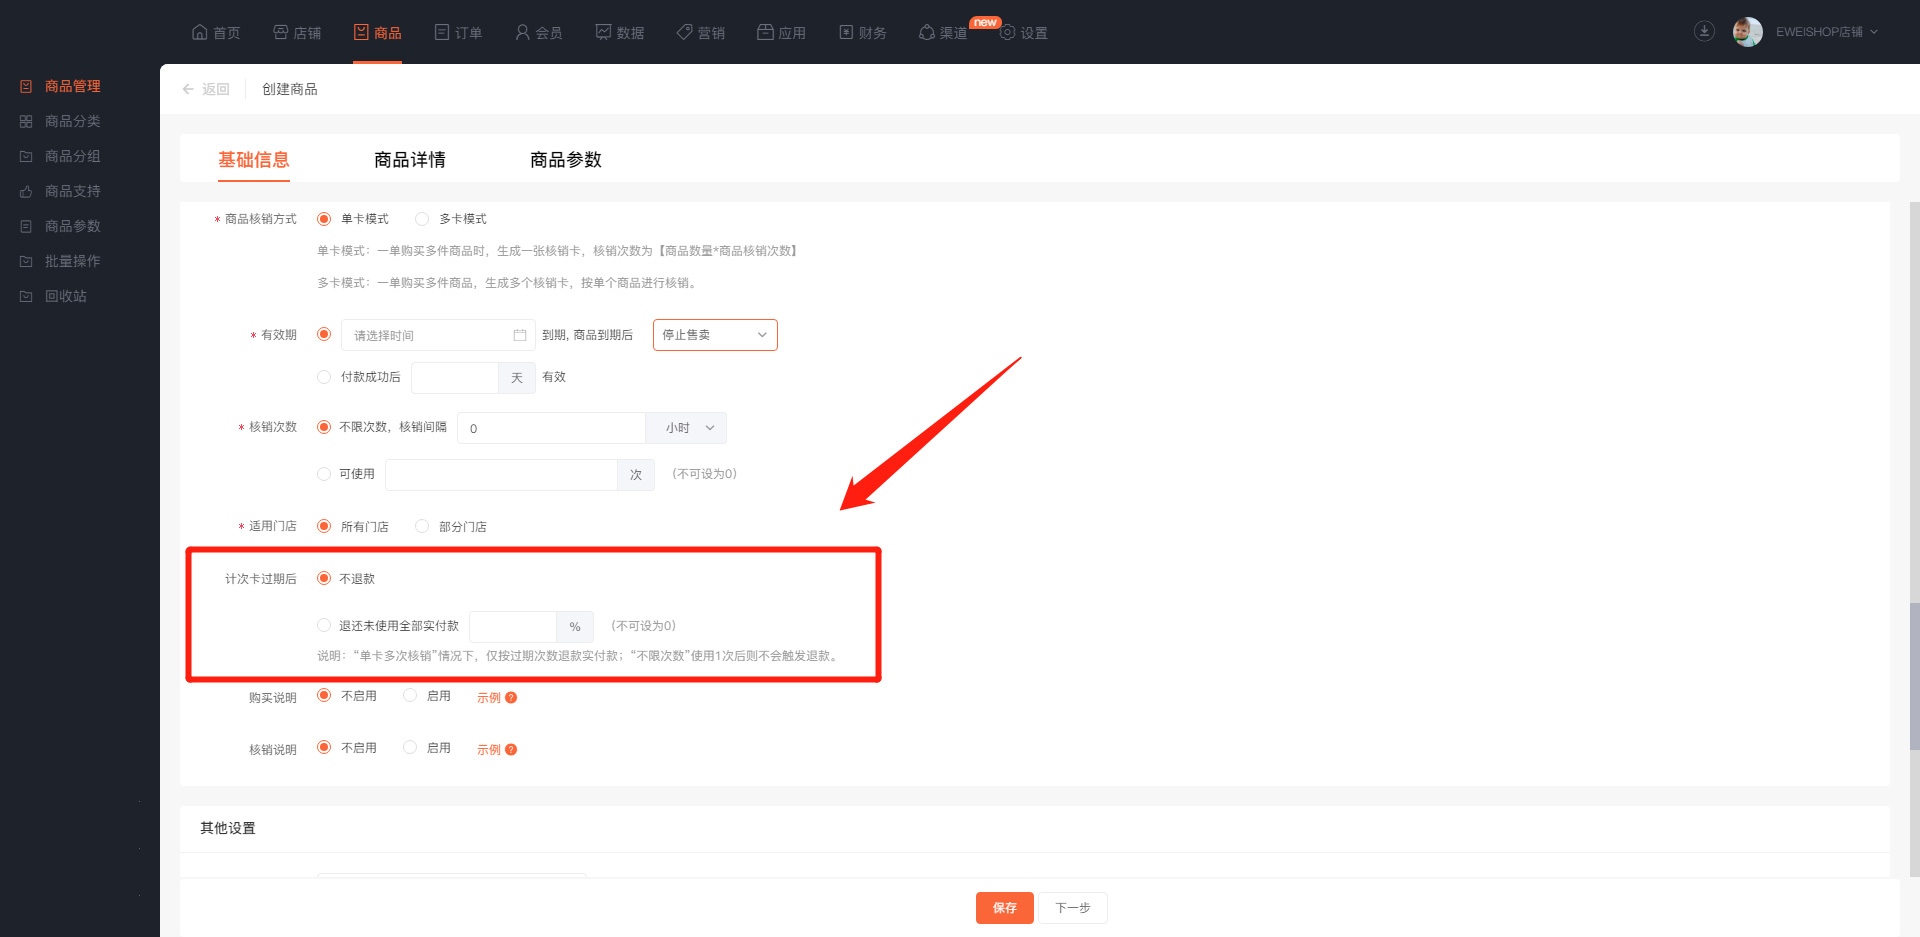Open the 停止售卖 dropdown
Image resolution: width=1920 pixels, height=937 pixels.
[x=714, y=335]
